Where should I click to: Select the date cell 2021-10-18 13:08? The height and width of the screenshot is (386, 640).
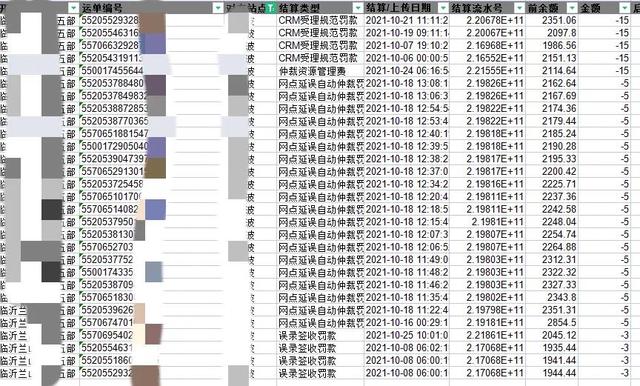tap(407, 84)
